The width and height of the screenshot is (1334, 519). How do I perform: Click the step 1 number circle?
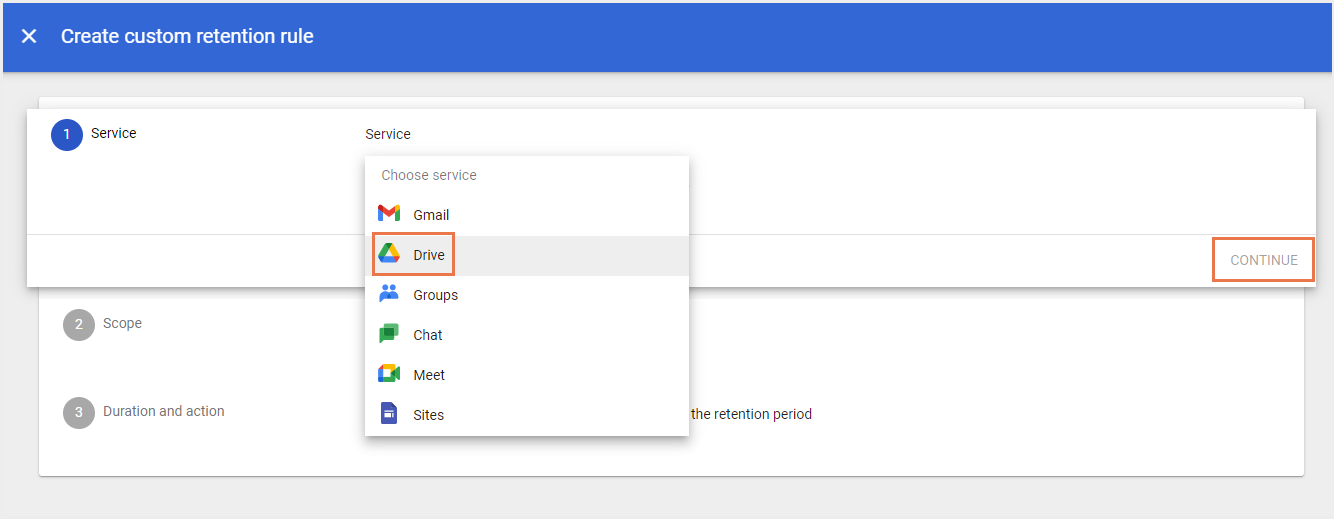click(x=67, y=135)
